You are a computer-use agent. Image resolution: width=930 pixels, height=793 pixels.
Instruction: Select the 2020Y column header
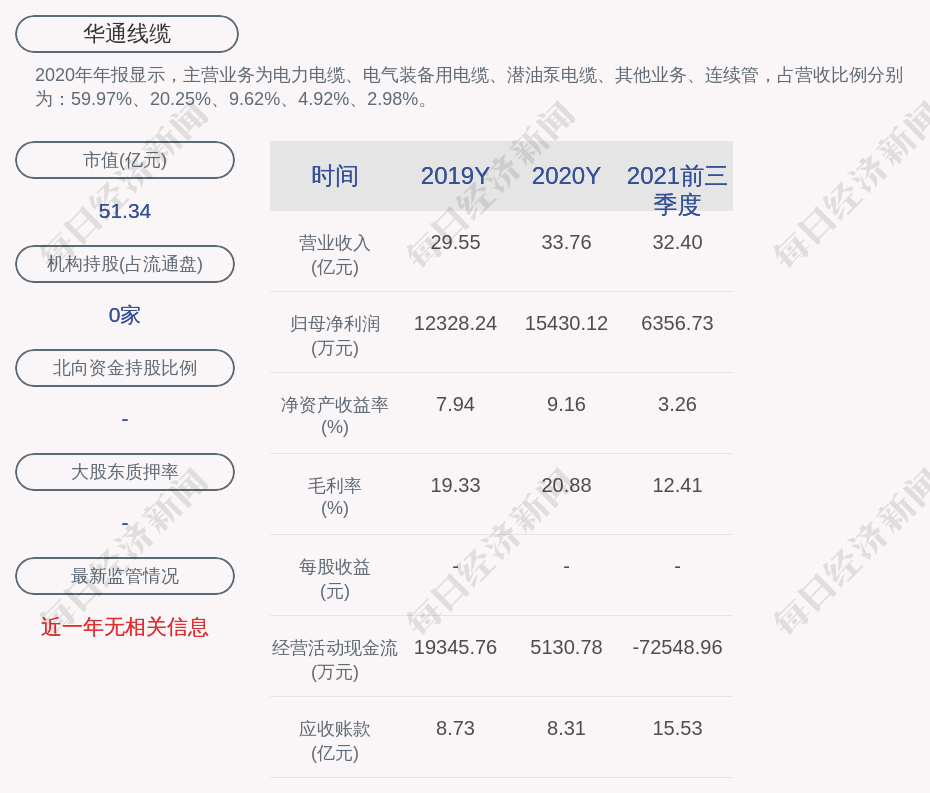(x=566, y=176)
